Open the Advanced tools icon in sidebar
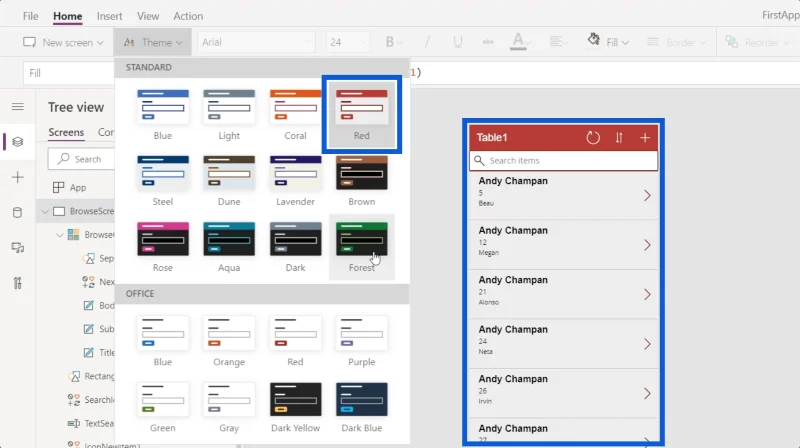Image resolution: width=800 pixels, height=448 pixels. point(18,283)
